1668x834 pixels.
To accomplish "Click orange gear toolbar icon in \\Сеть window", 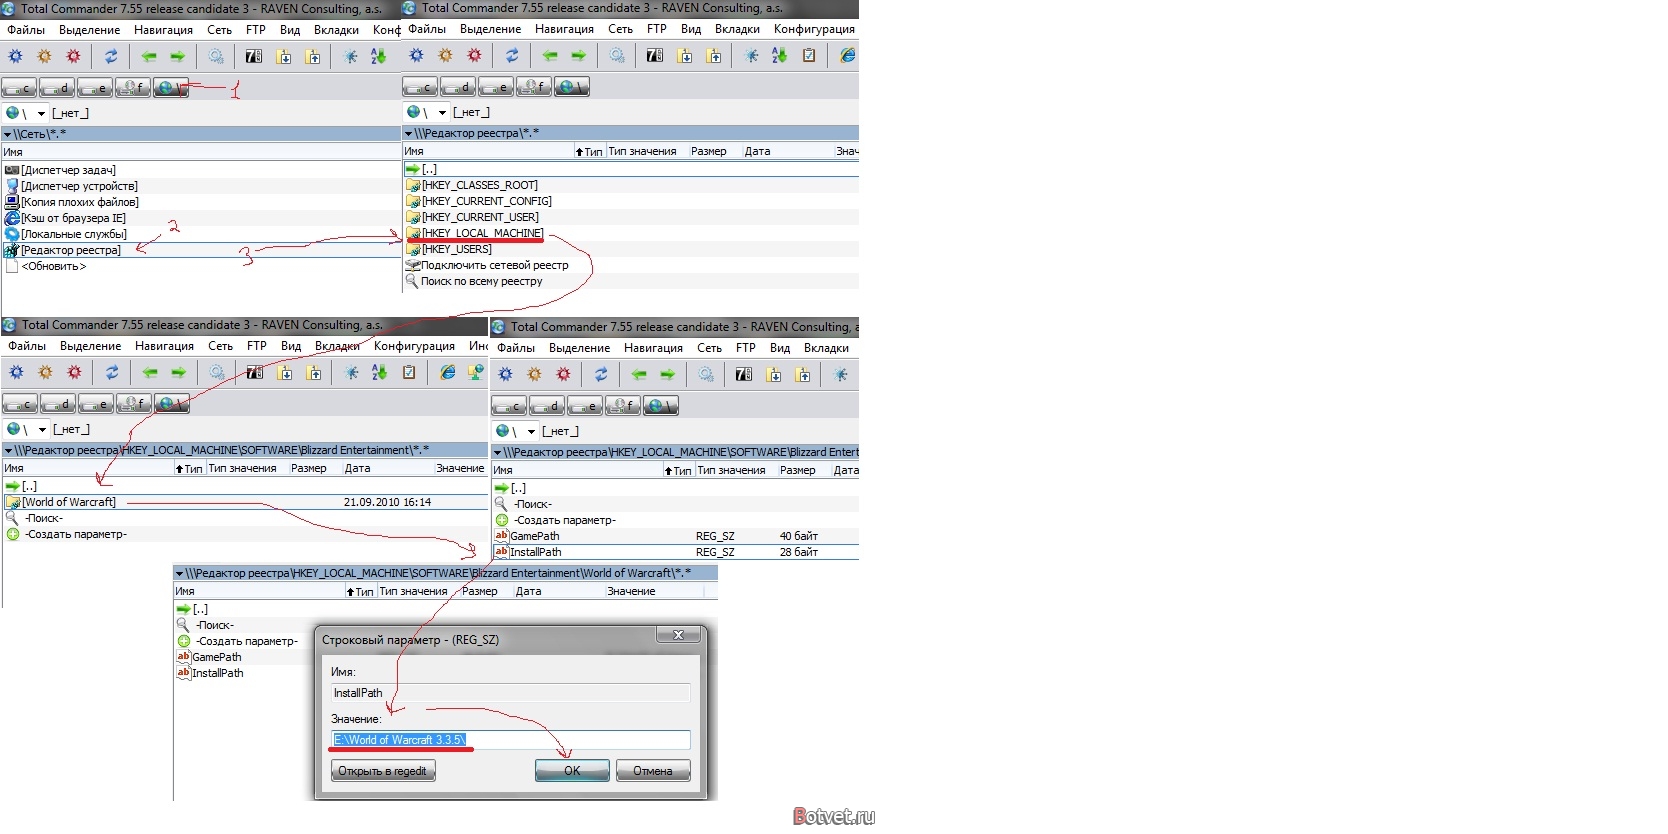I will (x=45, y=56).
